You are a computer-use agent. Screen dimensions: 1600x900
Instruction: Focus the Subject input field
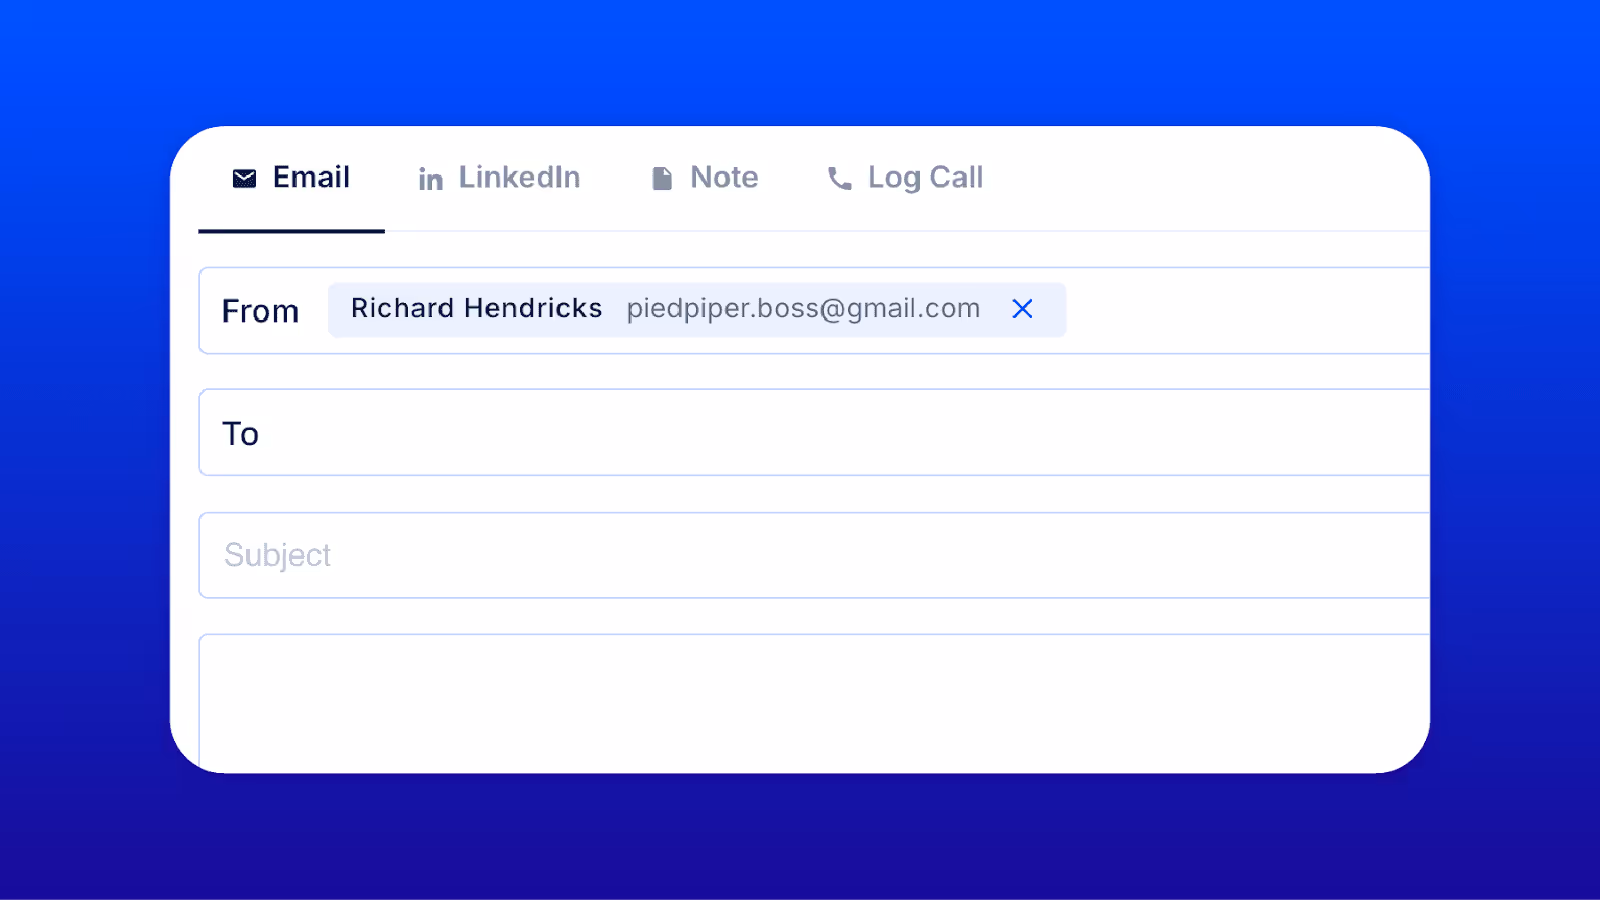(x=814, y=555)
